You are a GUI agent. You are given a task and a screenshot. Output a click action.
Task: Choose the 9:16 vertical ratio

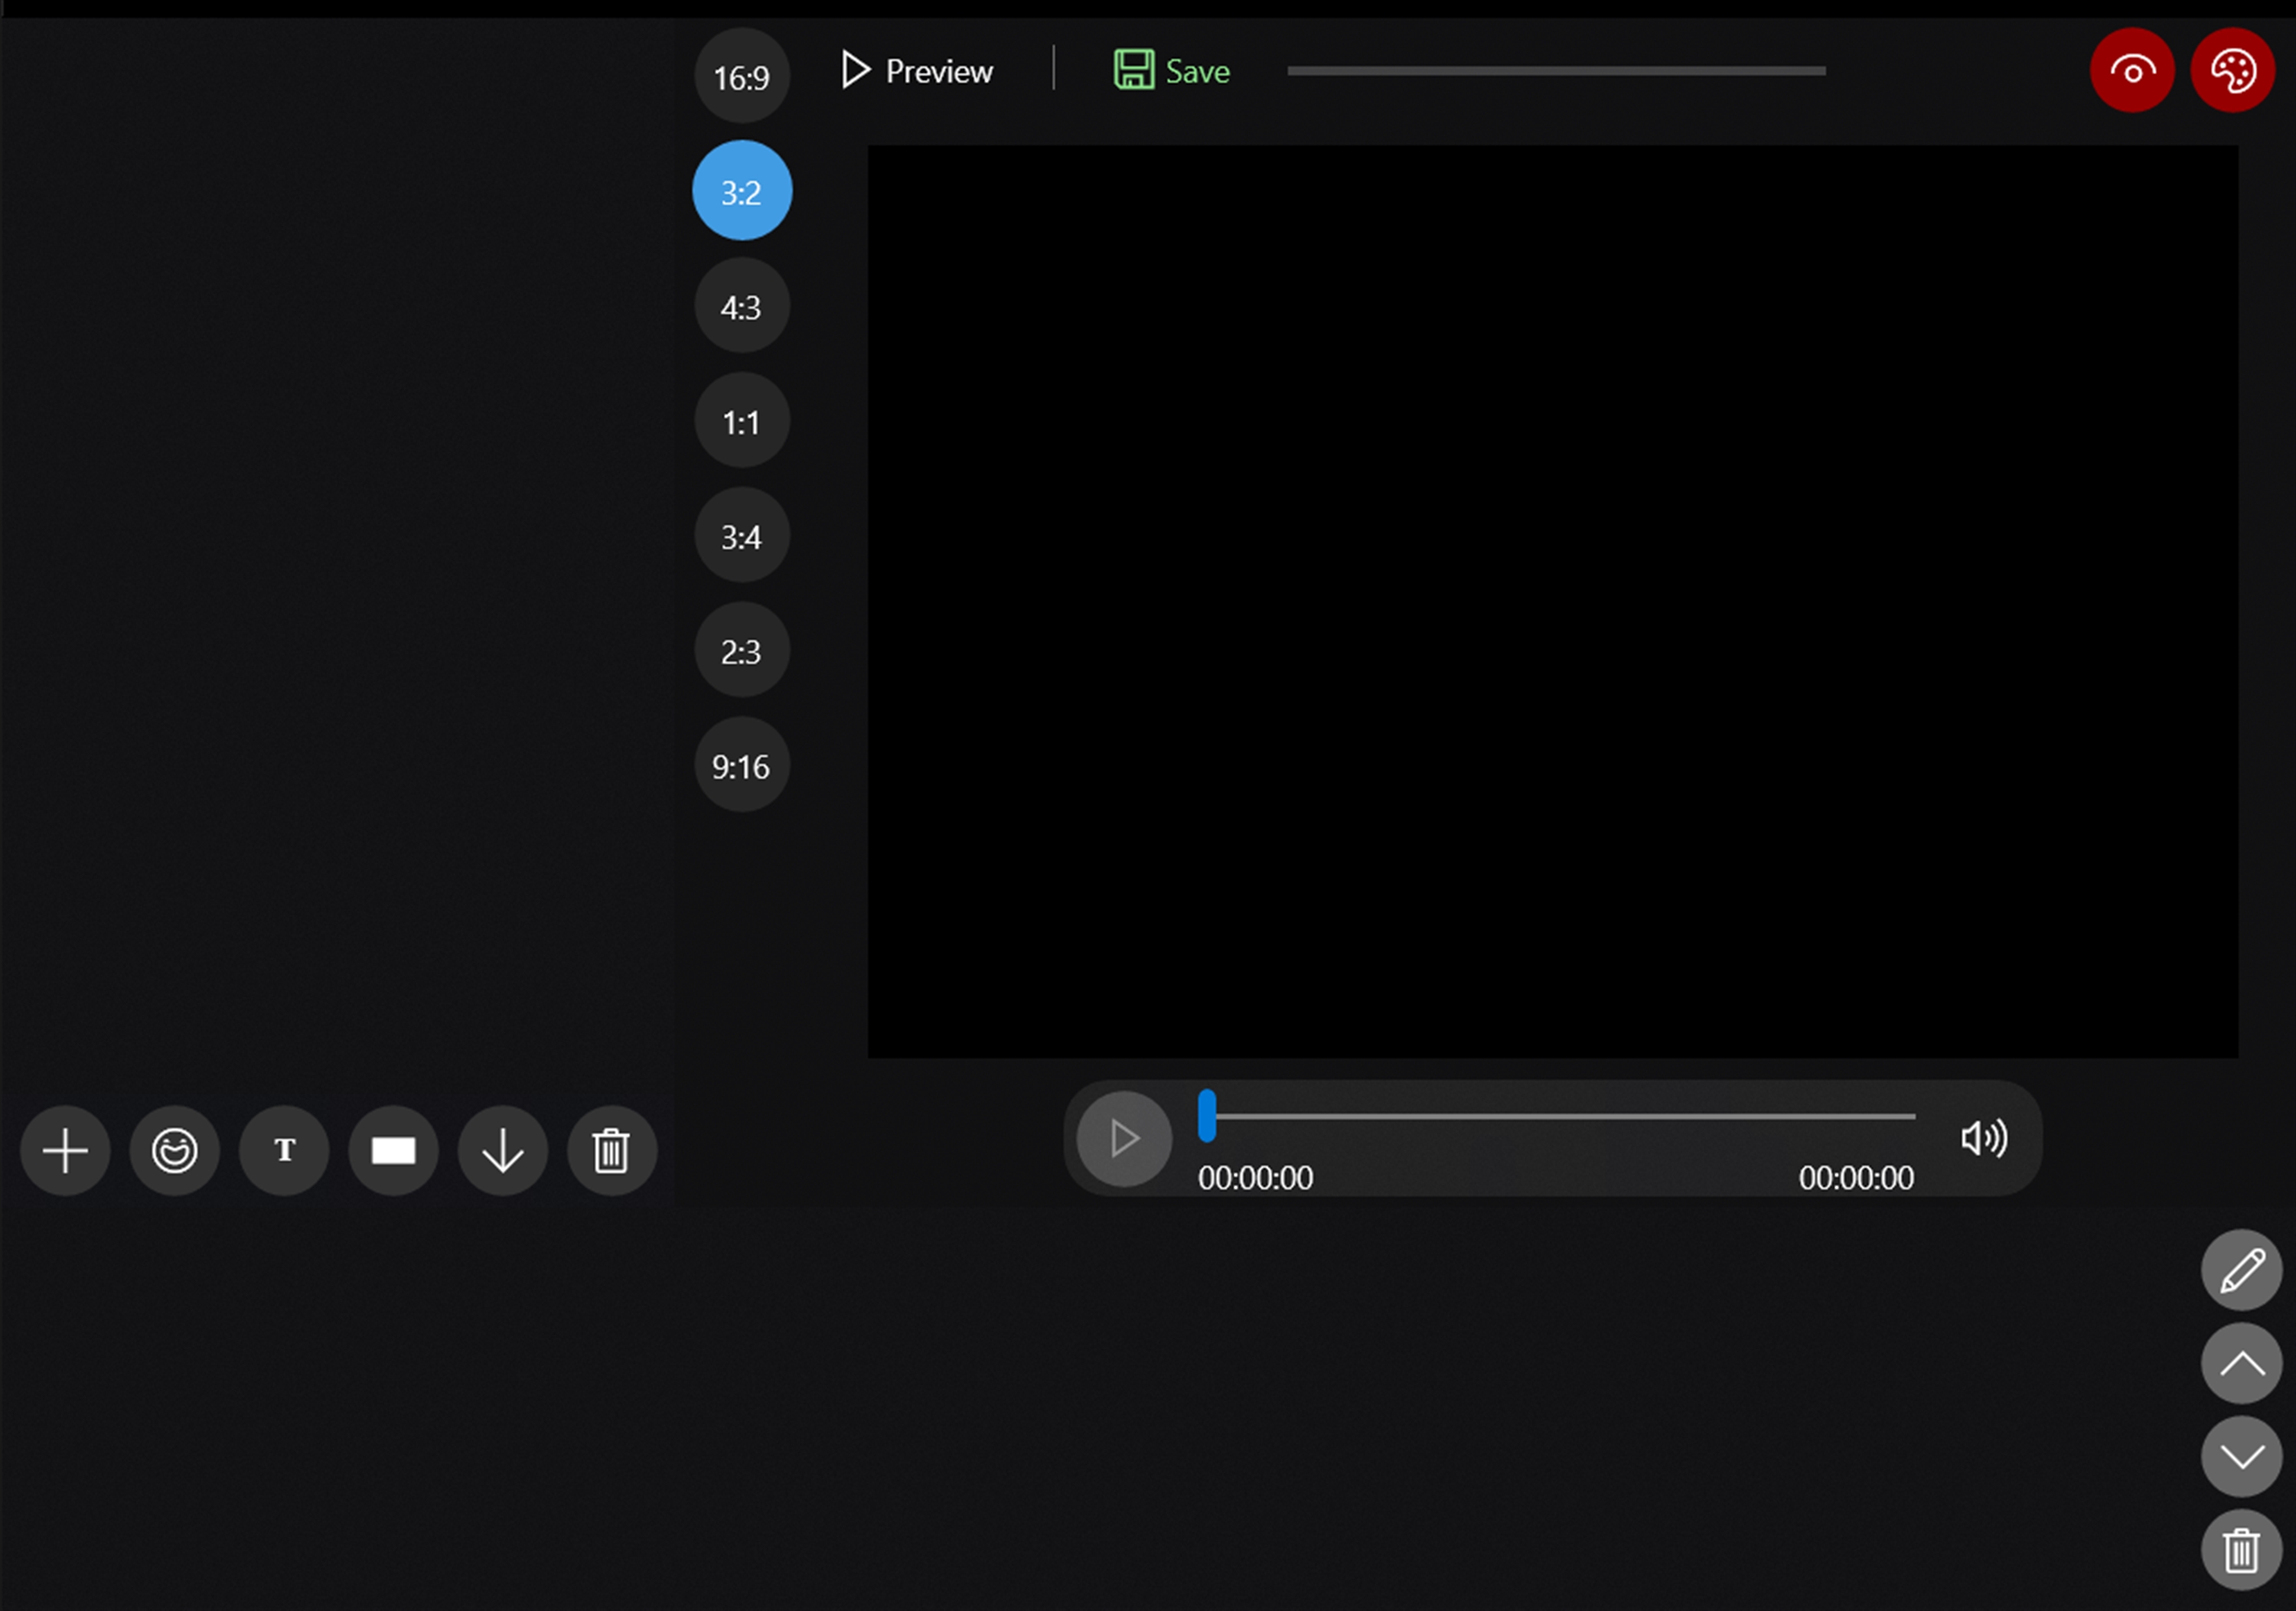[x=741, y=766]
